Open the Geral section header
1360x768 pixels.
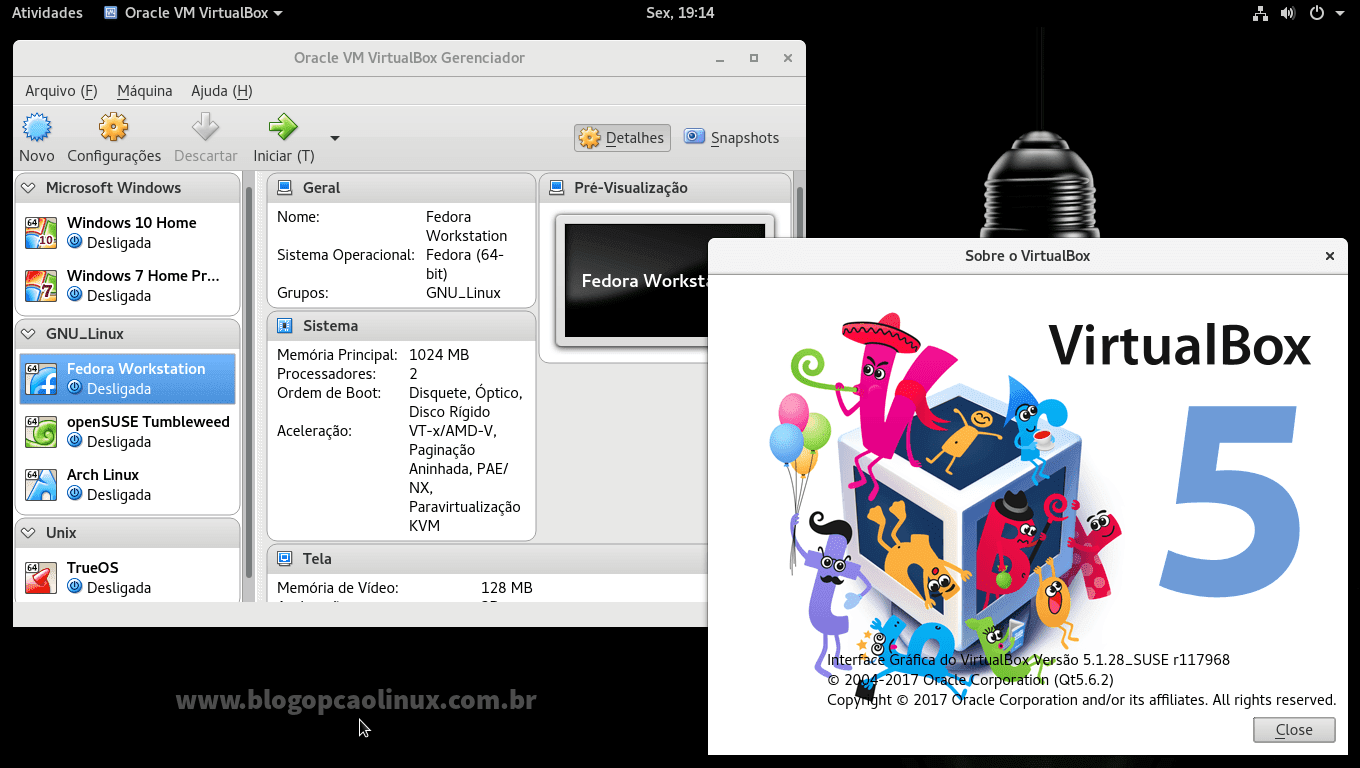click(x=402, y=188)
